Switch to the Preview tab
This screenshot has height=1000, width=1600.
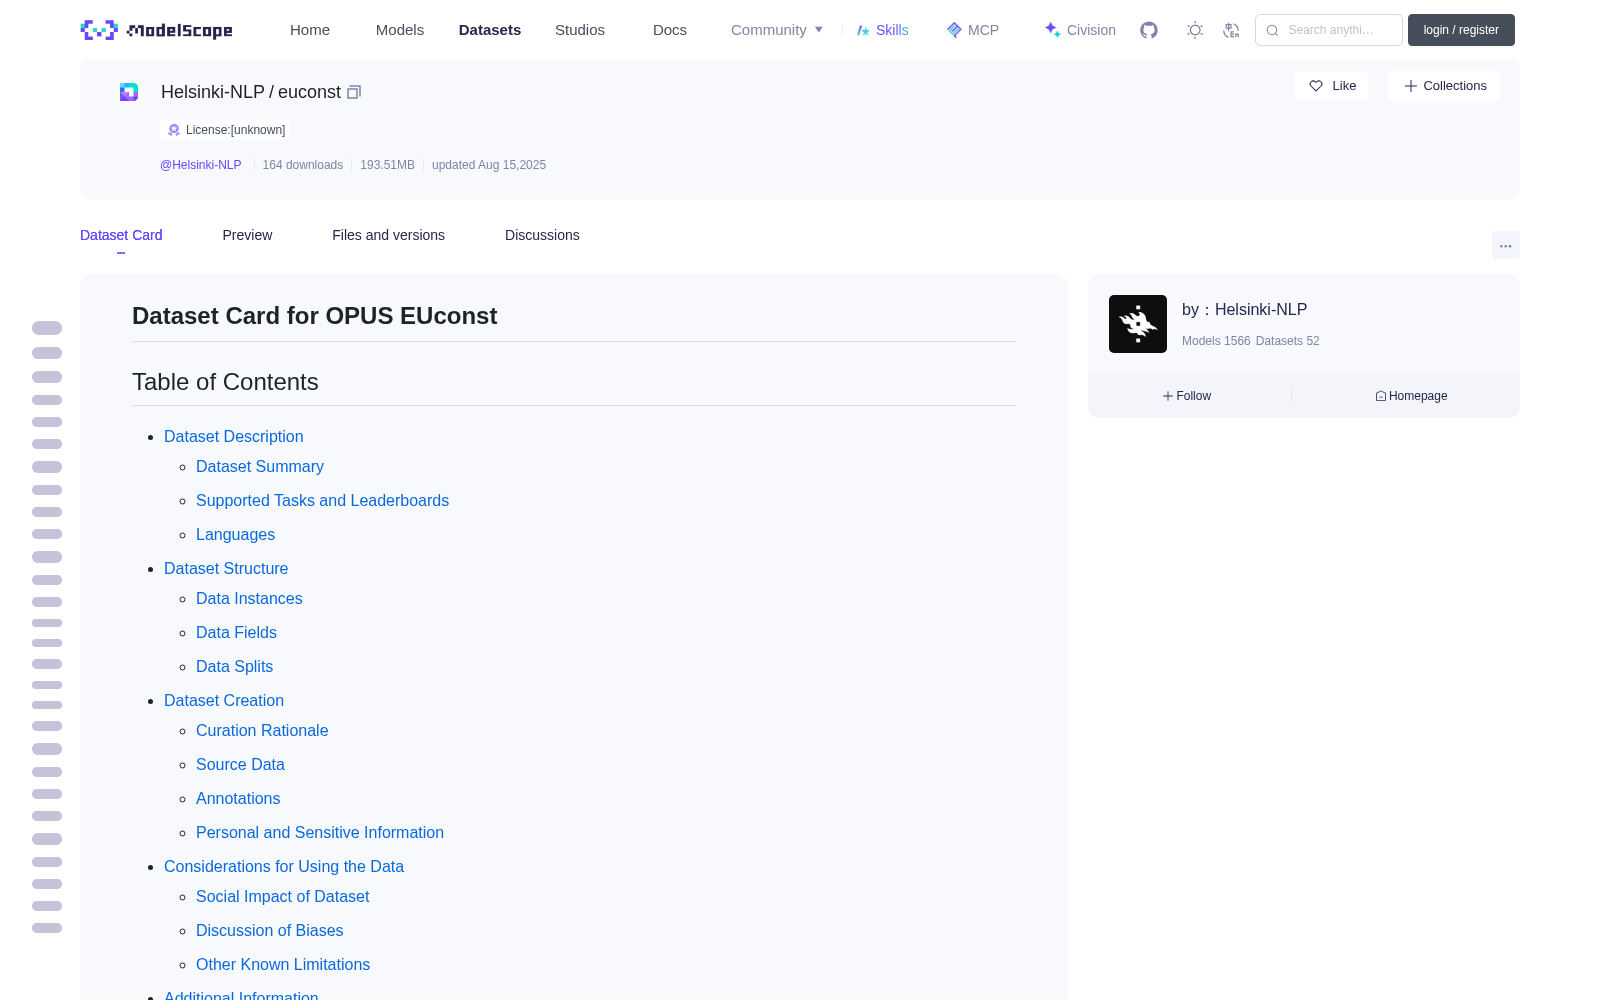(247, 235)
